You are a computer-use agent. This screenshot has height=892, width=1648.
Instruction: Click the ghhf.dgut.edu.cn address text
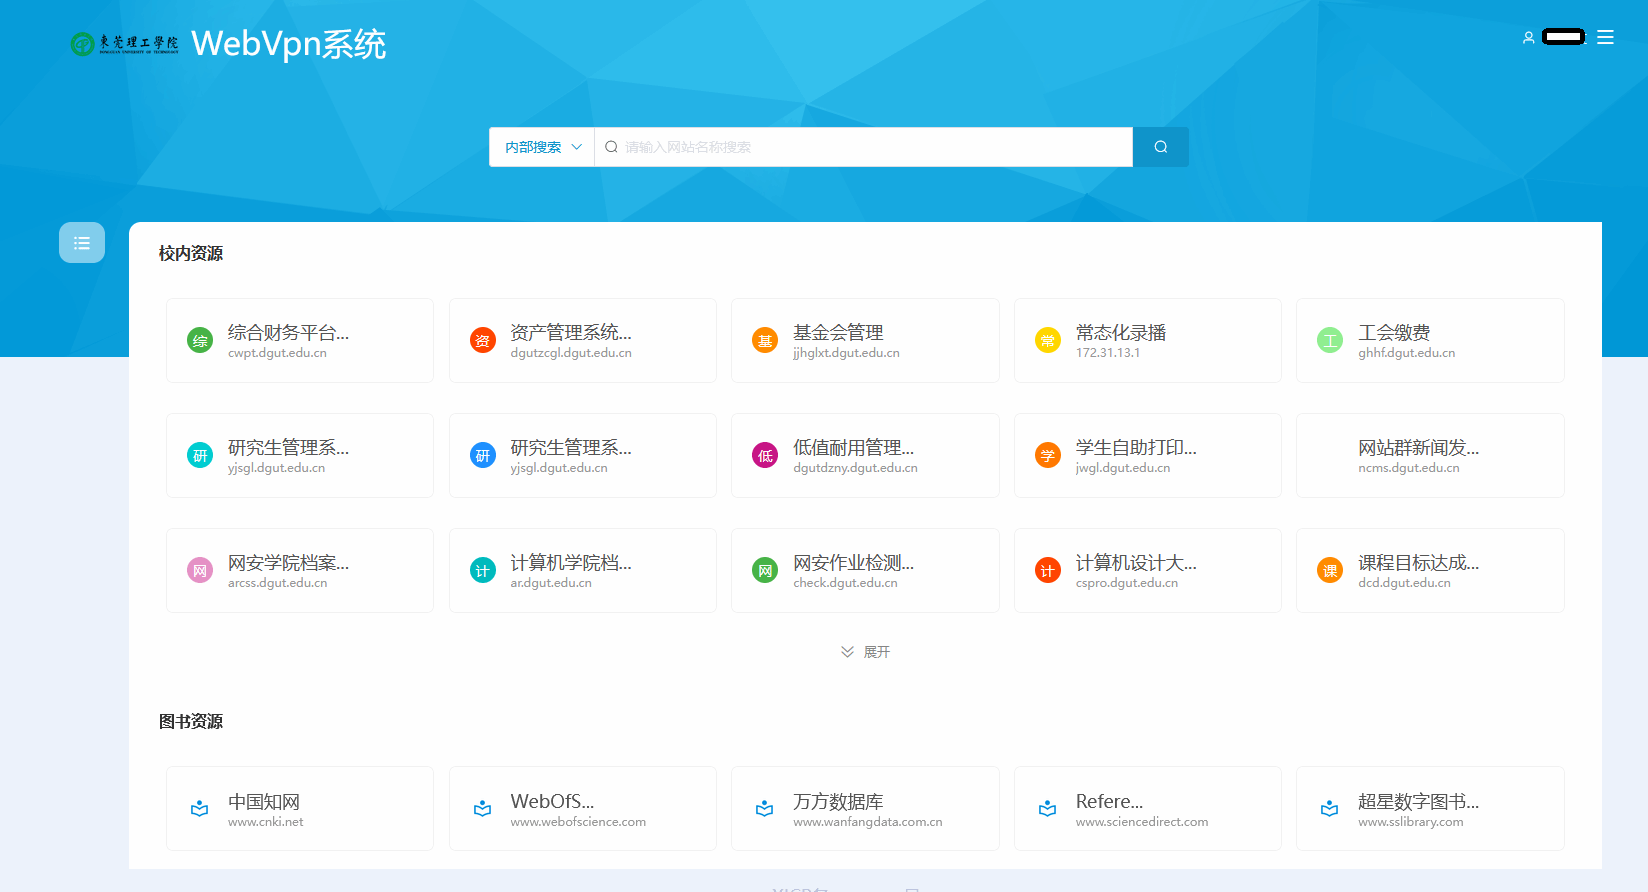point(1406,353)
